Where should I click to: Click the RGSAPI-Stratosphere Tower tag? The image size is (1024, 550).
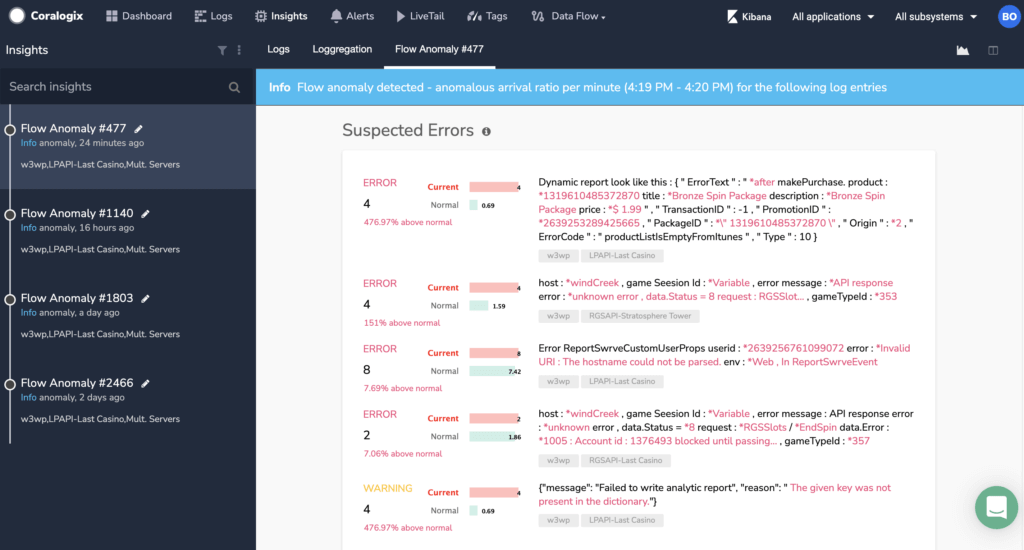click(640, 316)
